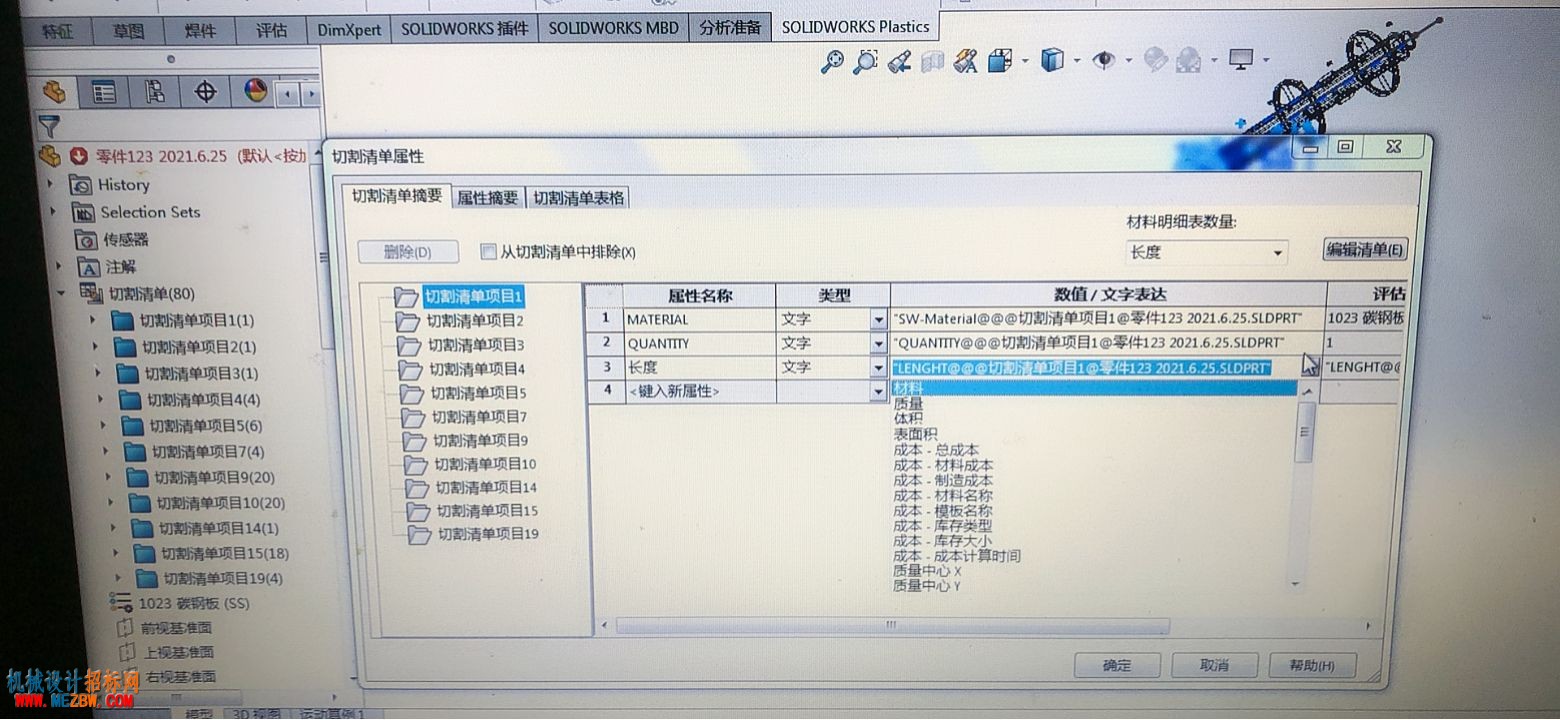Switch to the 属性摘要 tab

click(488, 198)
